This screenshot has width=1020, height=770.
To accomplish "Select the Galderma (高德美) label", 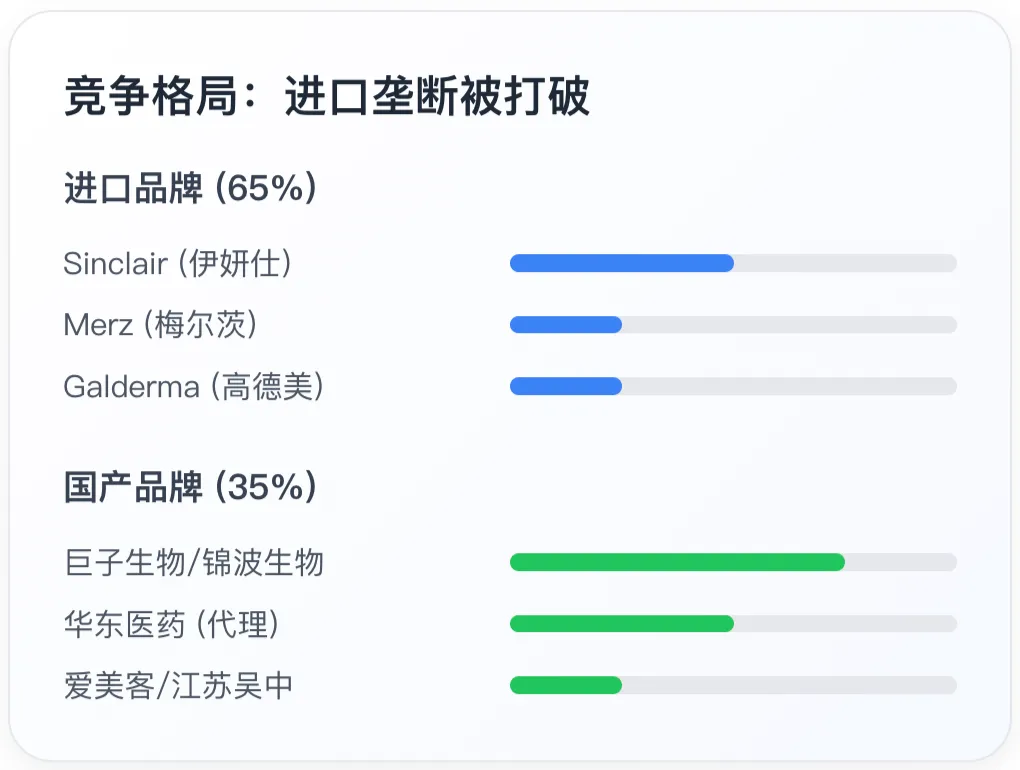I will point(193,386).
